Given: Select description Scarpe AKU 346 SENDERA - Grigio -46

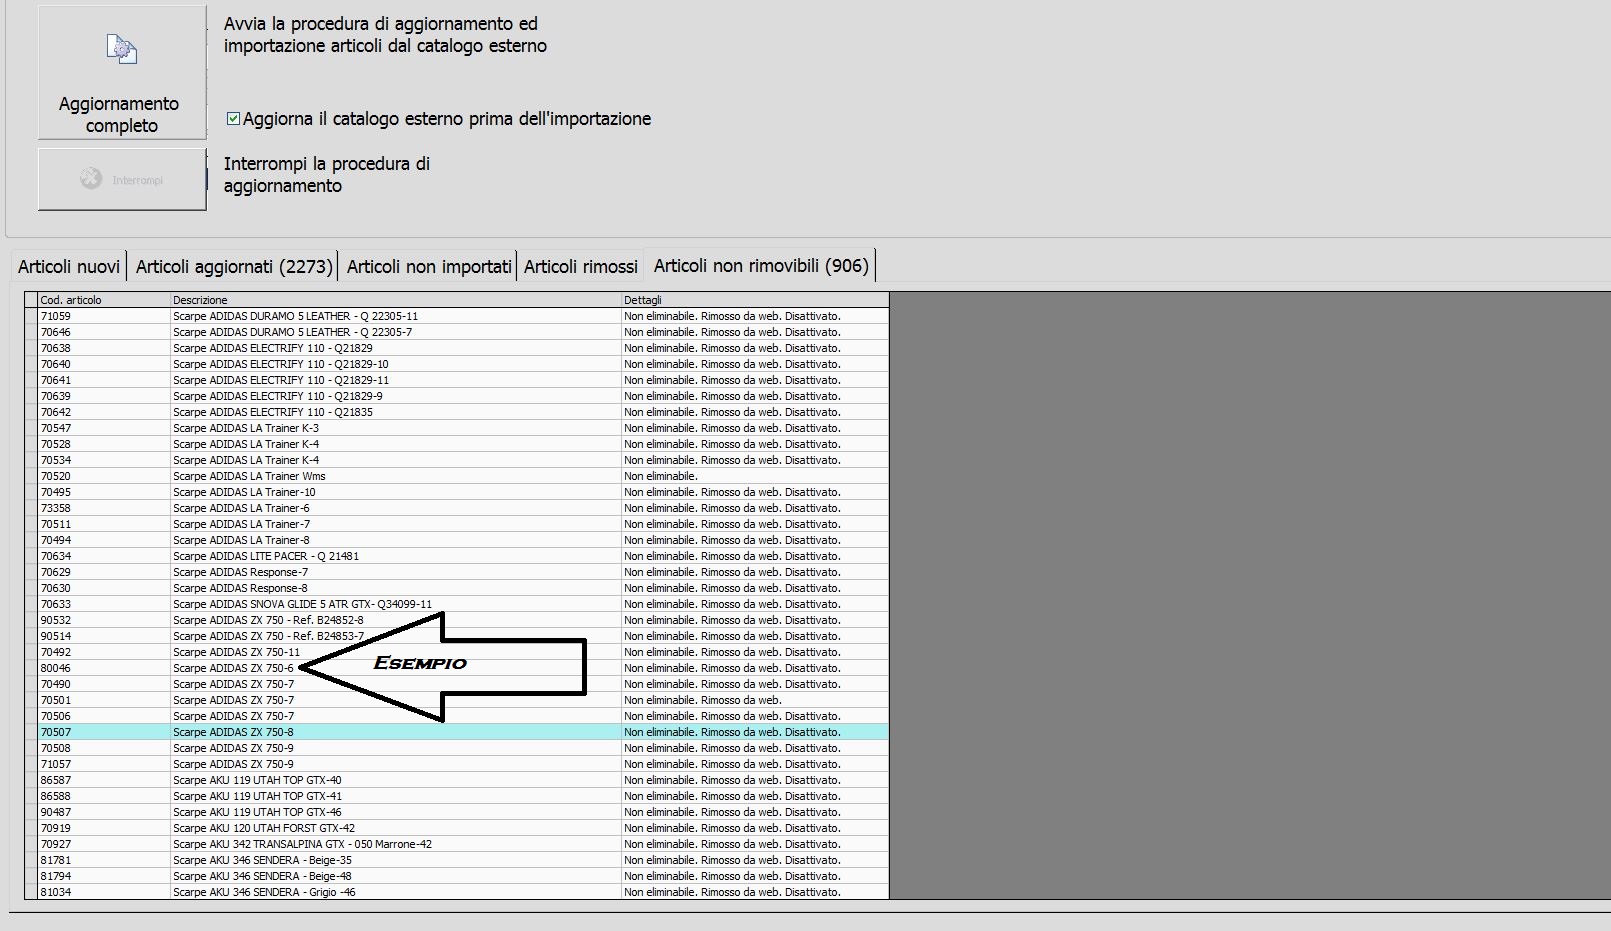Looking at the screenshot, I should click(x=265, y=892).
